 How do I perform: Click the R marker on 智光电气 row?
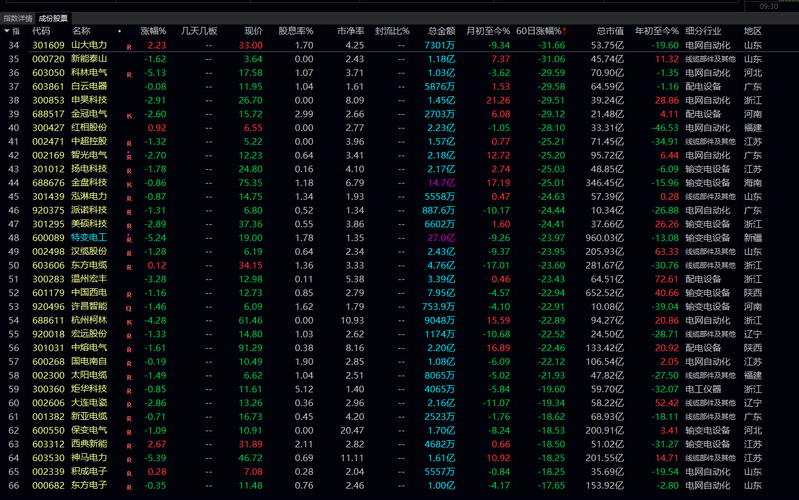point(129,156)
